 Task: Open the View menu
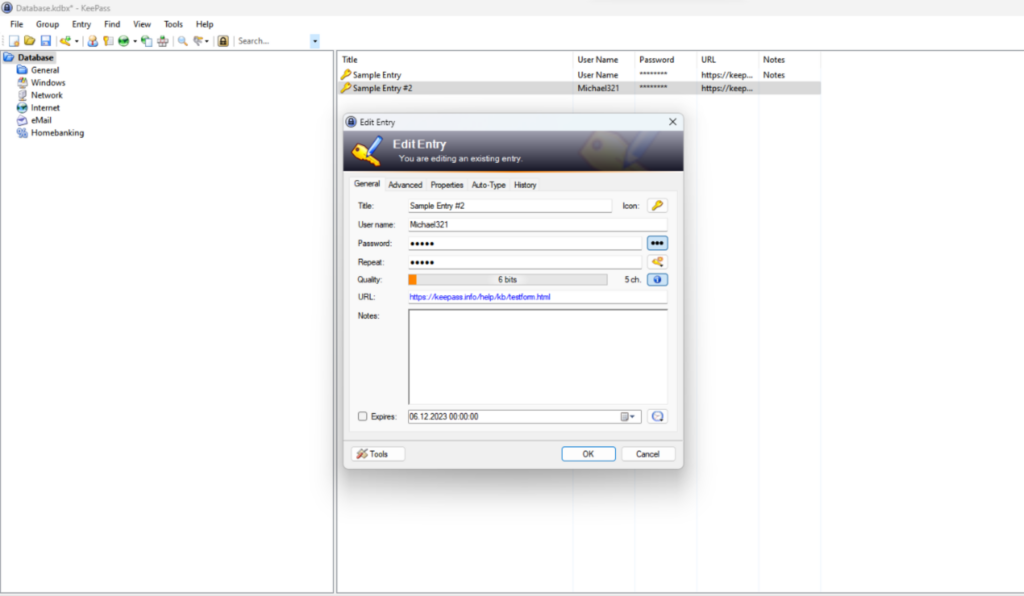[142, 24]
